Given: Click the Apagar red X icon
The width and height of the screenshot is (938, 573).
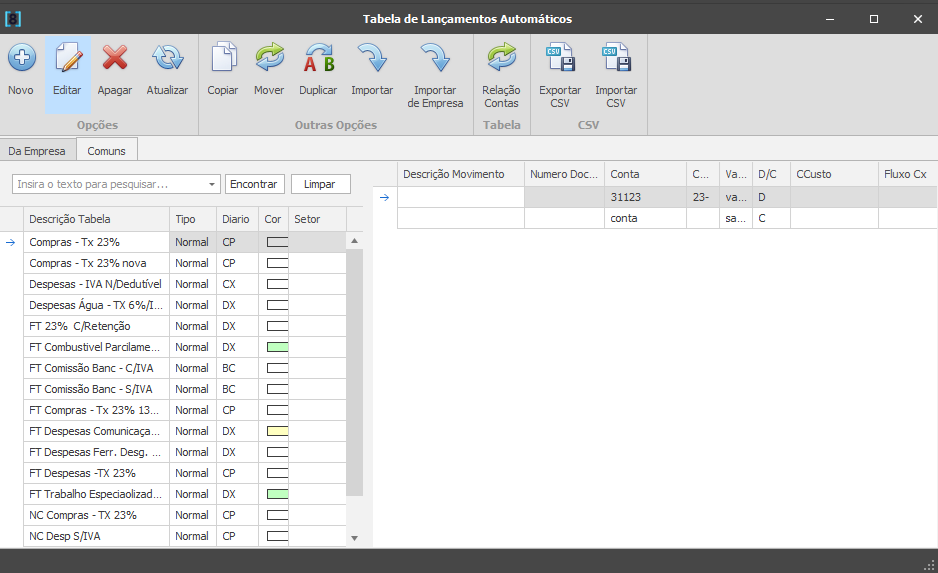Looking at the screenshot, I should [x=114, y=58].
